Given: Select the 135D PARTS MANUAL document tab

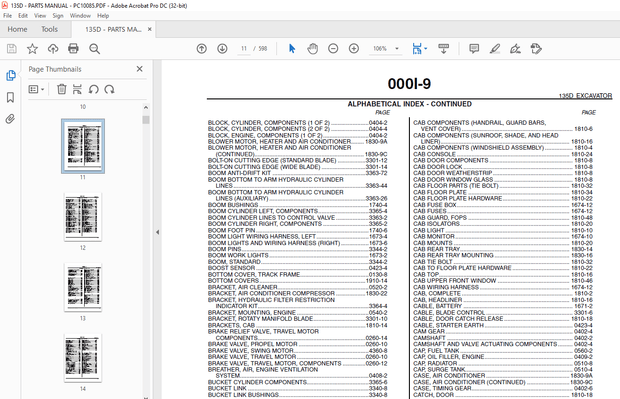Looking at the screenshot, I should tap(113, 29).
